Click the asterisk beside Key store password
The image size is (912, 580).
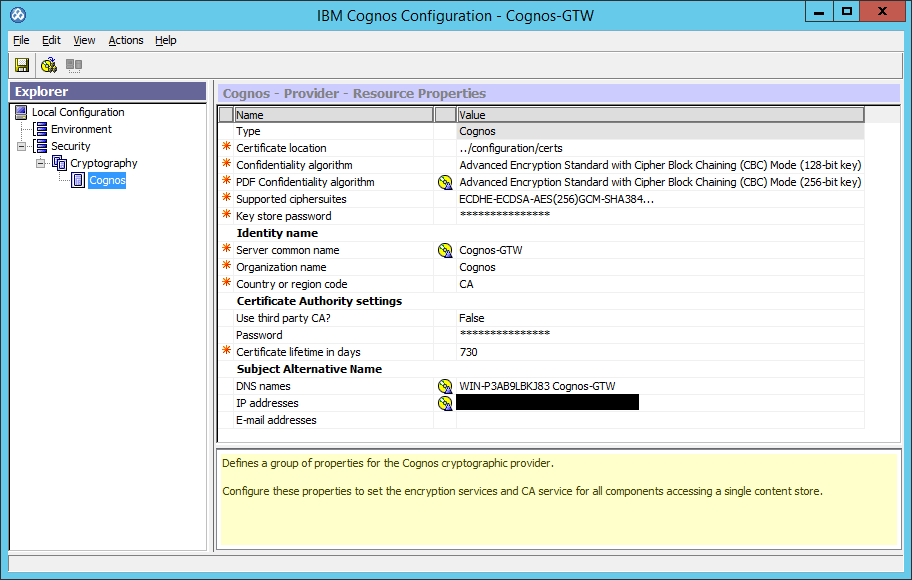(x=226, y=214)
